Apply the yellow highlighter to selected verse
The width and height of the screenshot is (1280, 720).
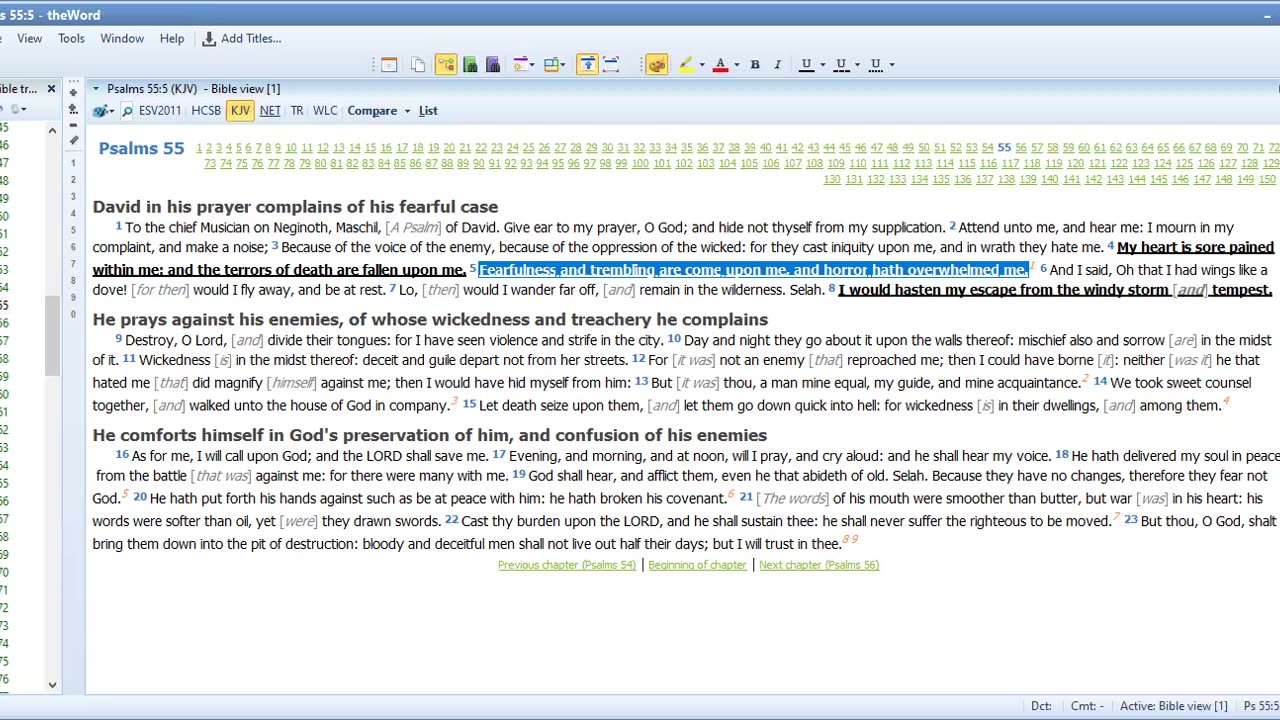pos(686,64)
